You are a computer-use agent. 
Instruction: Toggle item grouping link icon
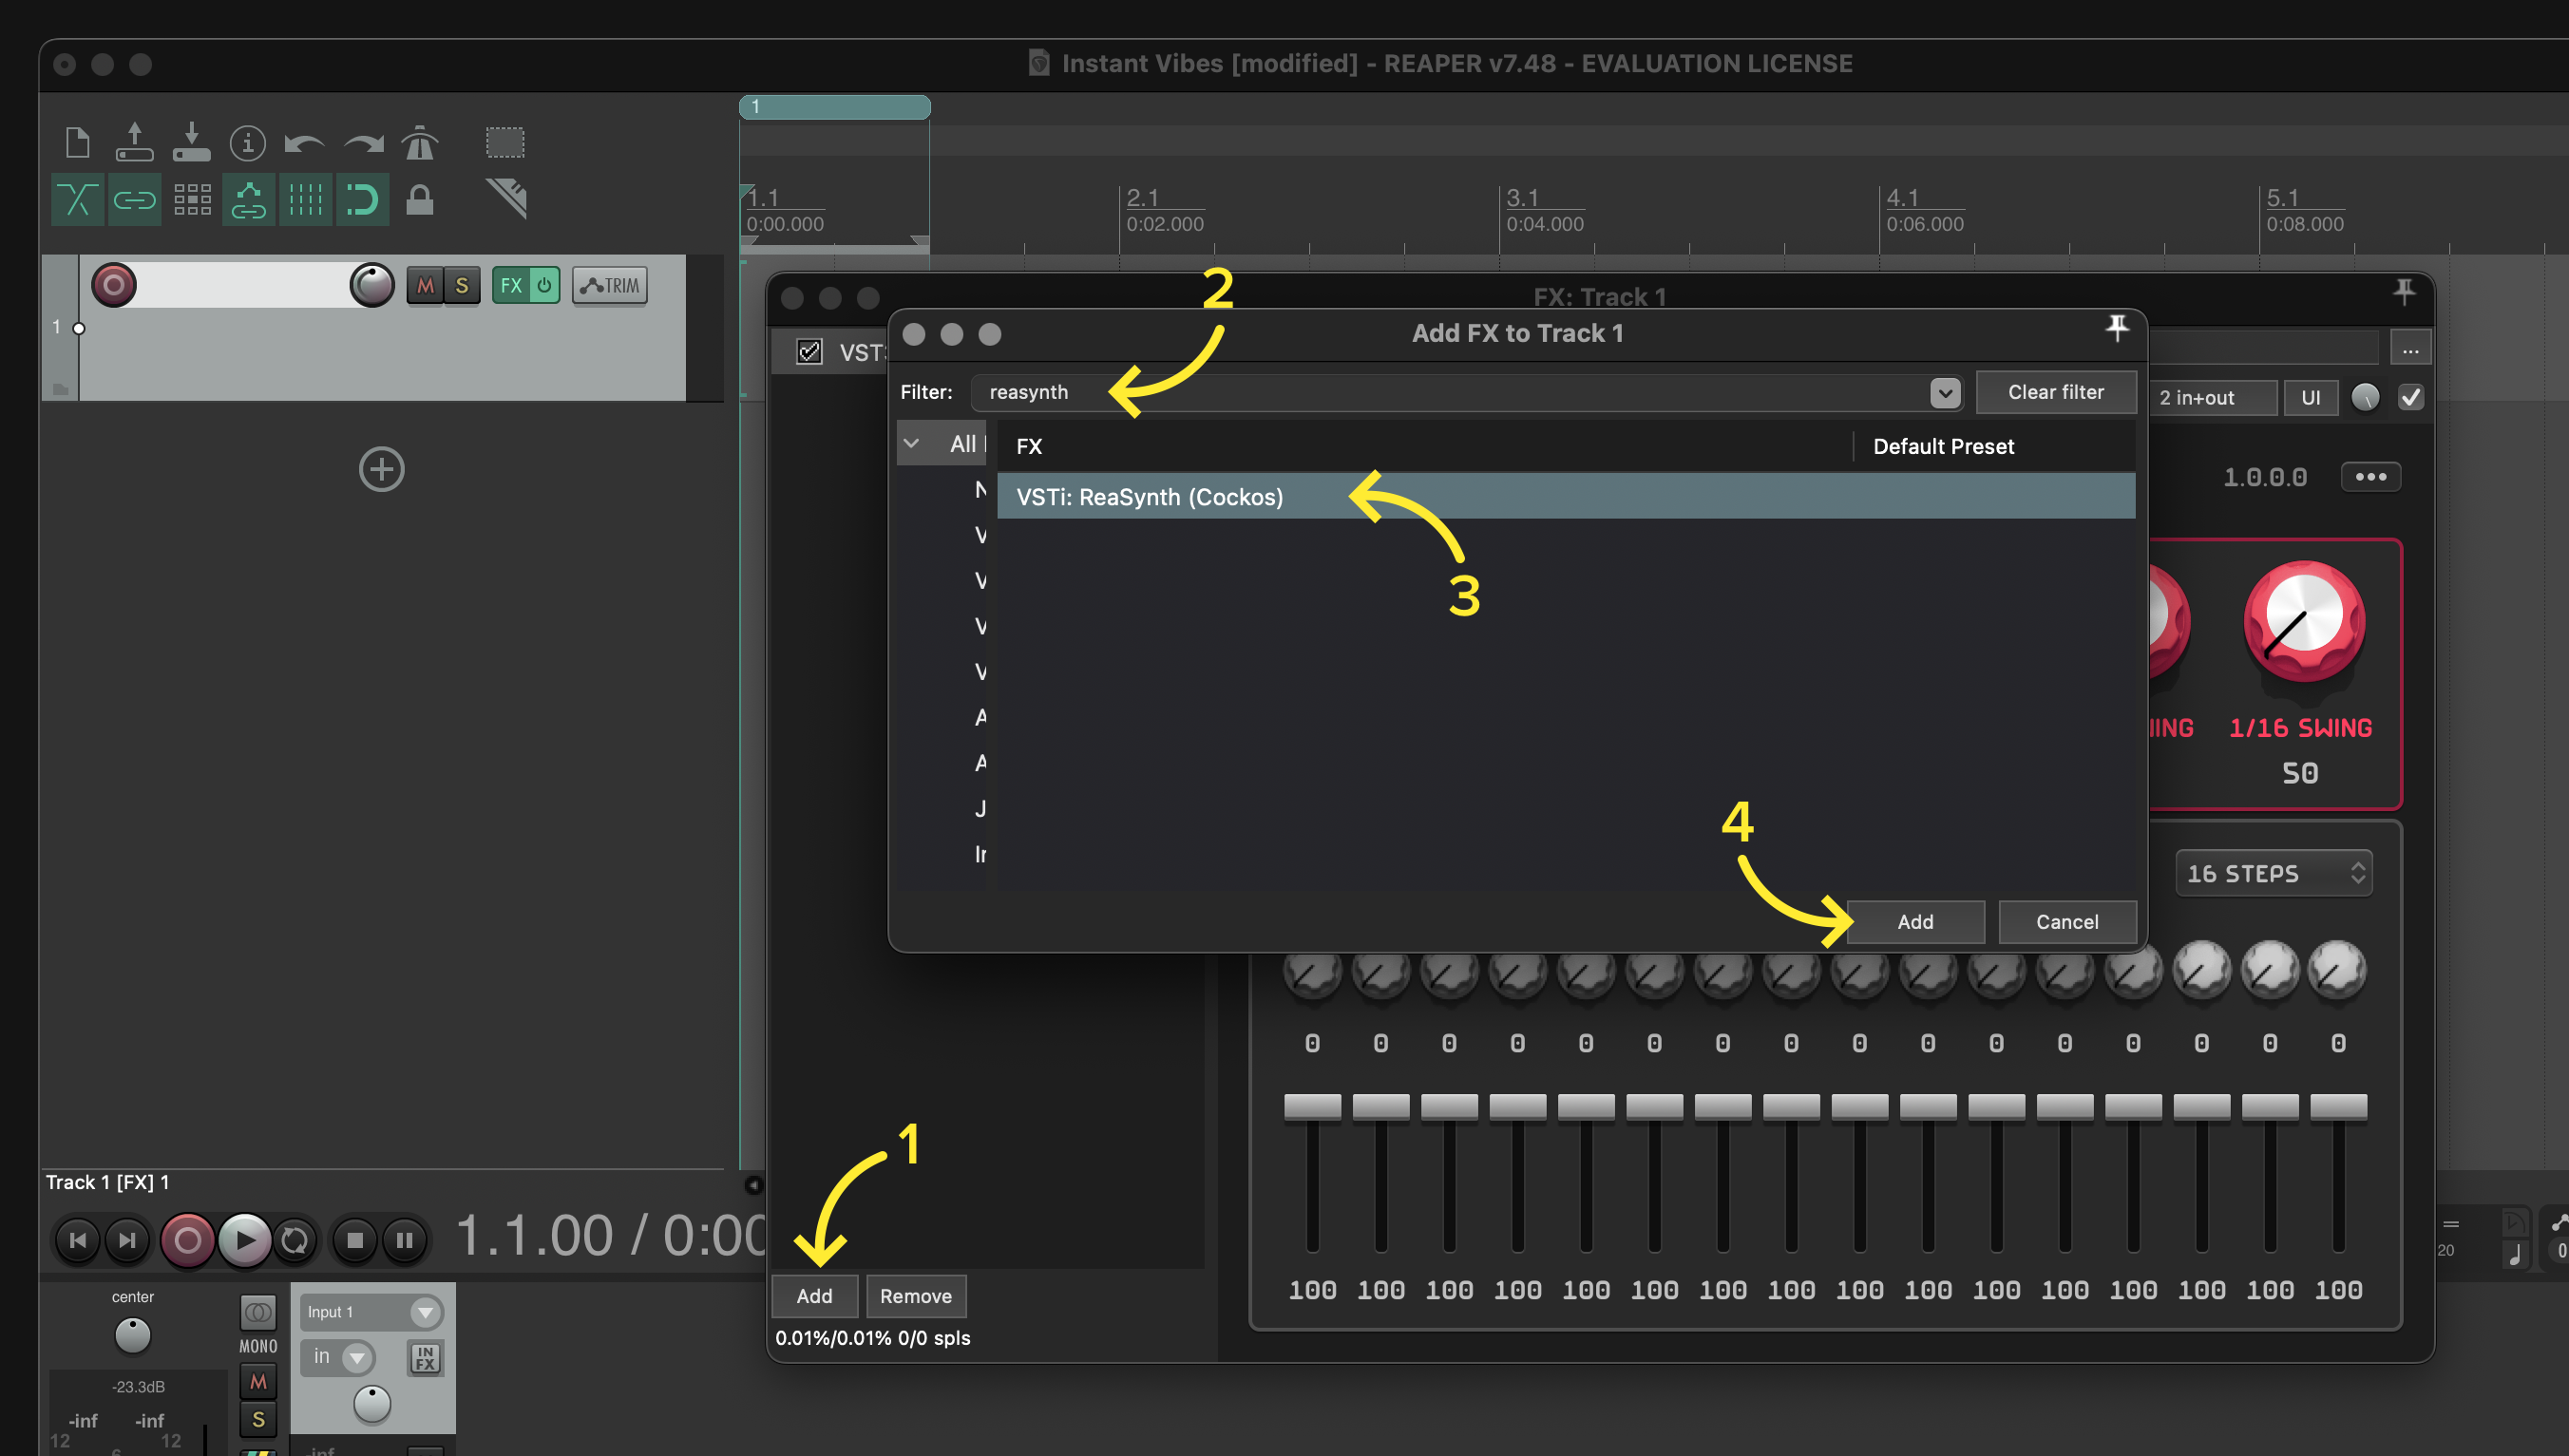pyautogui.click(x=134, y=199)
